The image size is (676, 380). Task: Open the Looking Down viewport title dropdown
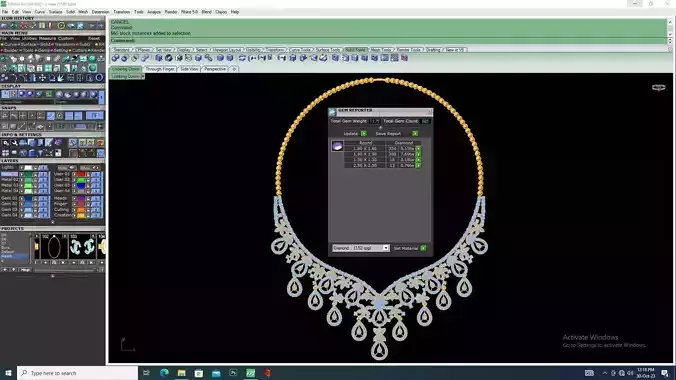tap(143, 76)
